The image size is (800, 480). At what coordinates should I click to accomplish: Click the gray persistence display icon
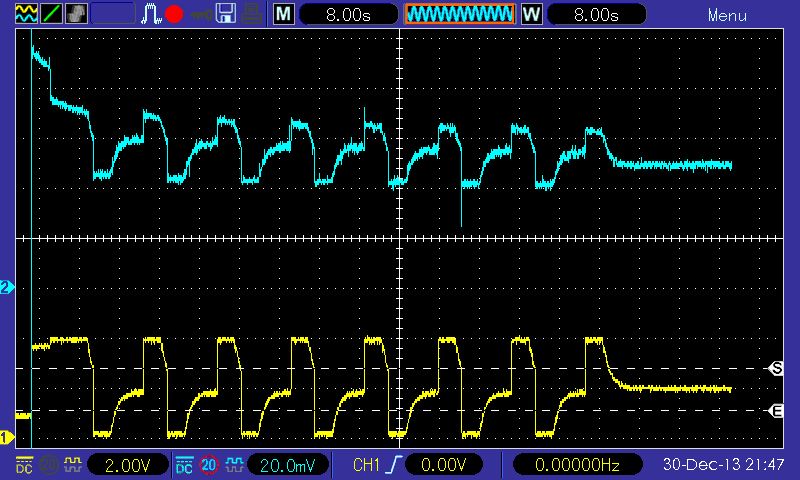click(x=77, y=14)
